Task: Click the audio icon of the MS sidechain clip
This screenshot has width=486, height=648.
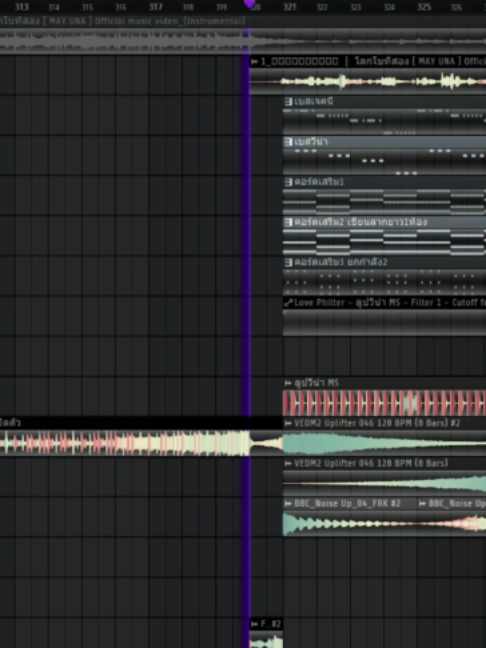Action: click(x=288, y=383)
